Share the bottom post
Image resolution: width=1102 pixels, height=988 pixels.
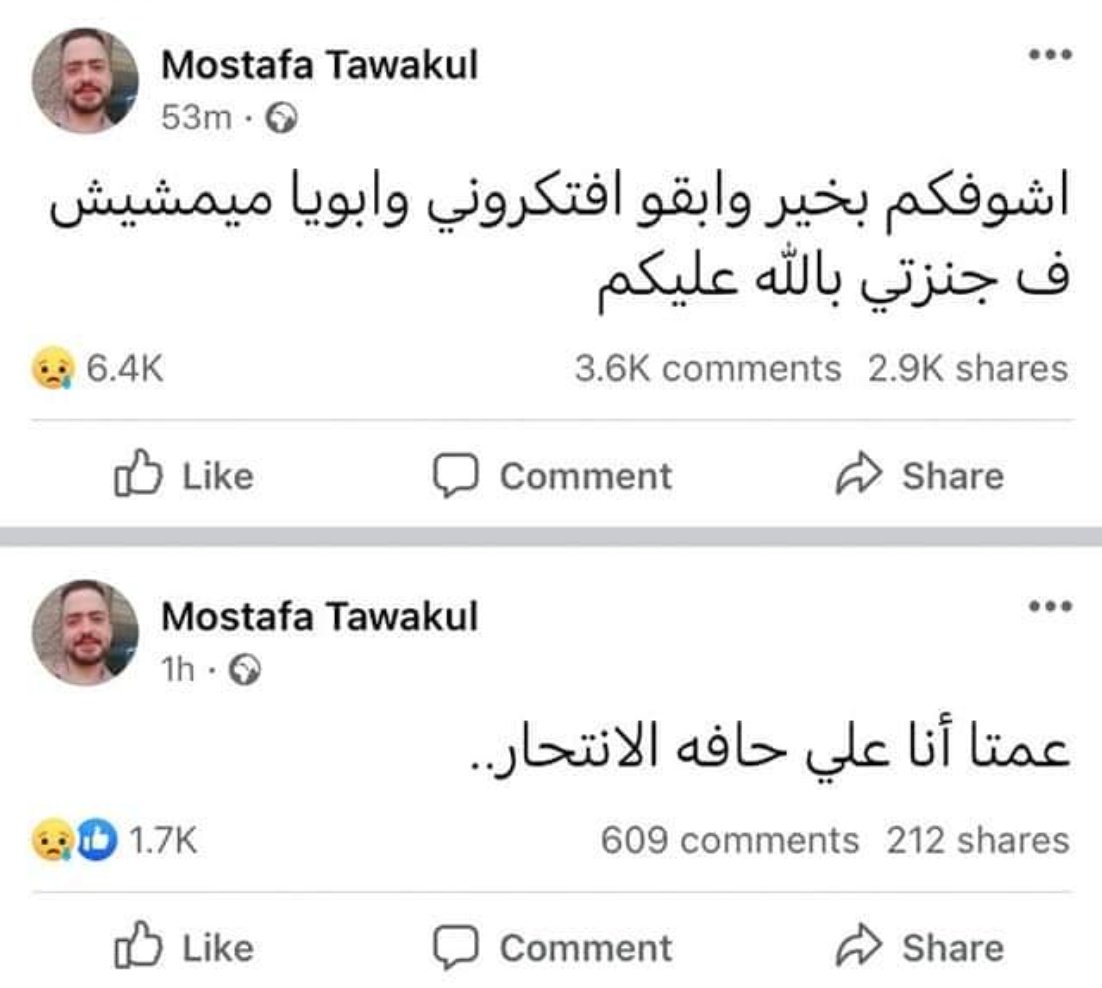(x=918, y=947)
